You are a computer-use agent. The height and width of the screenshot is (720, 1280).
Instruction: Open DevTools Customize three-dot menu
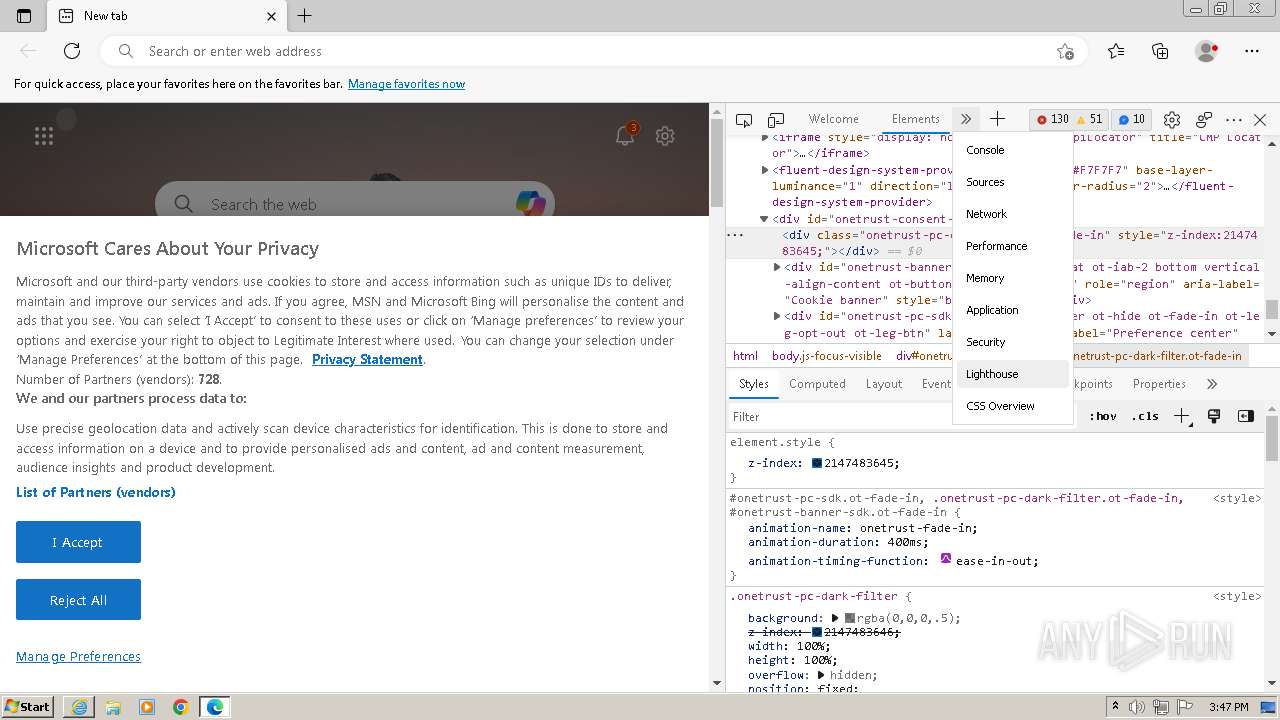click(1234, 119)
